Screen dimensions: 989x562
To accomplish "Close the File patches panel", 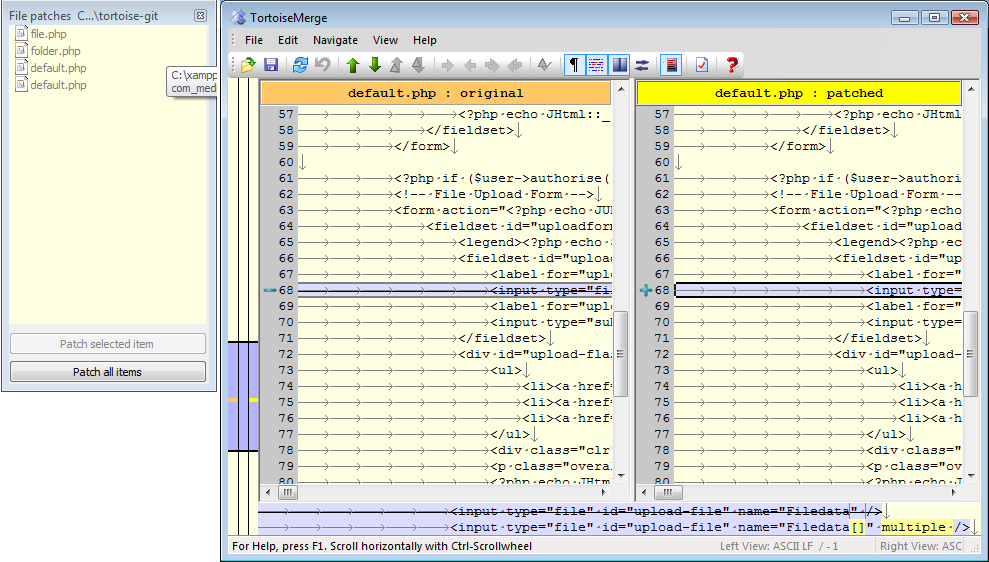I will [x=200, y=16].
